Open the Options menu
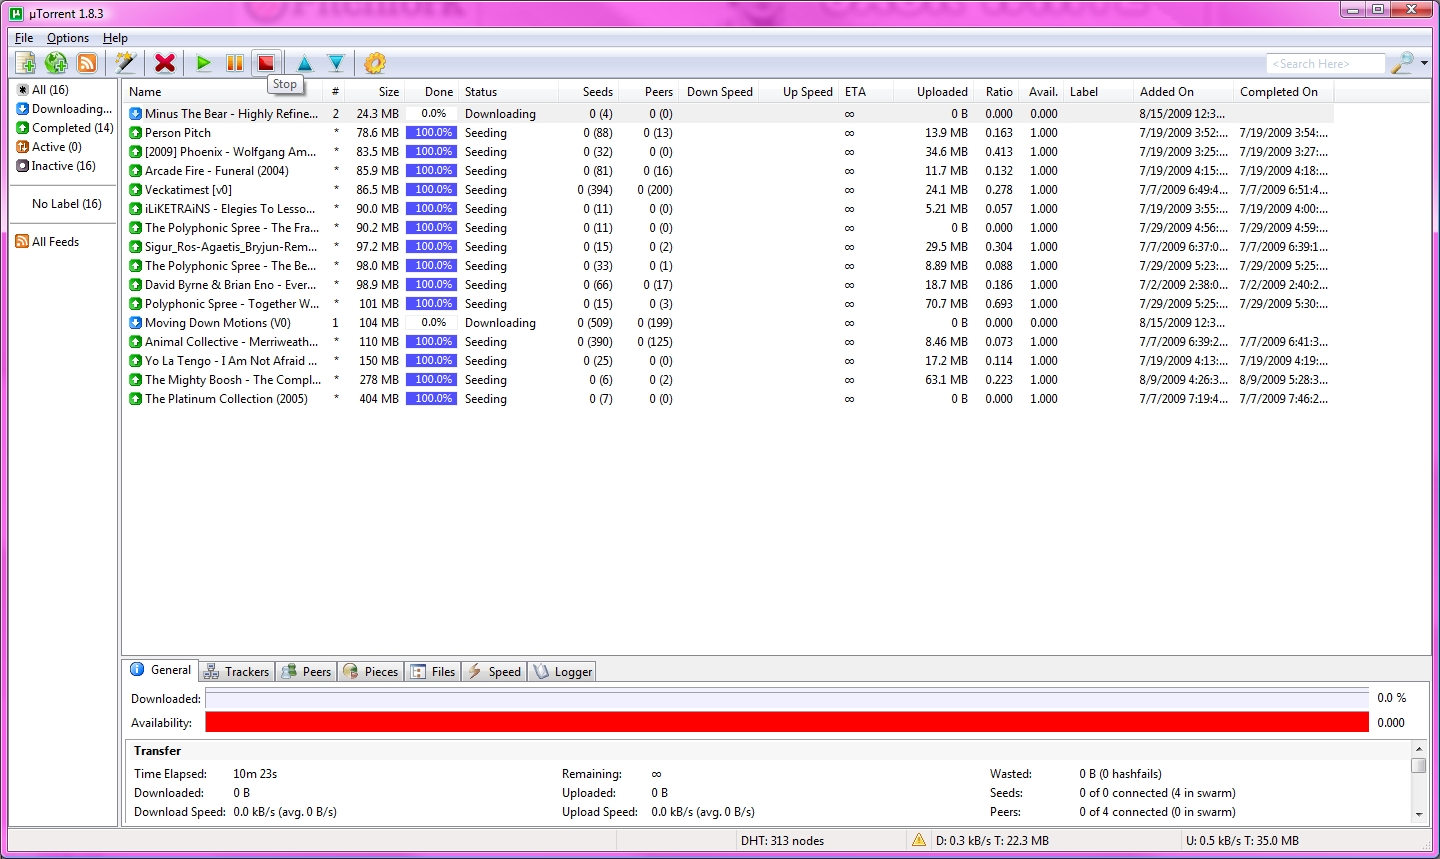The width and height of the screenshot is (1440, 859). click(x=68, y=38)
